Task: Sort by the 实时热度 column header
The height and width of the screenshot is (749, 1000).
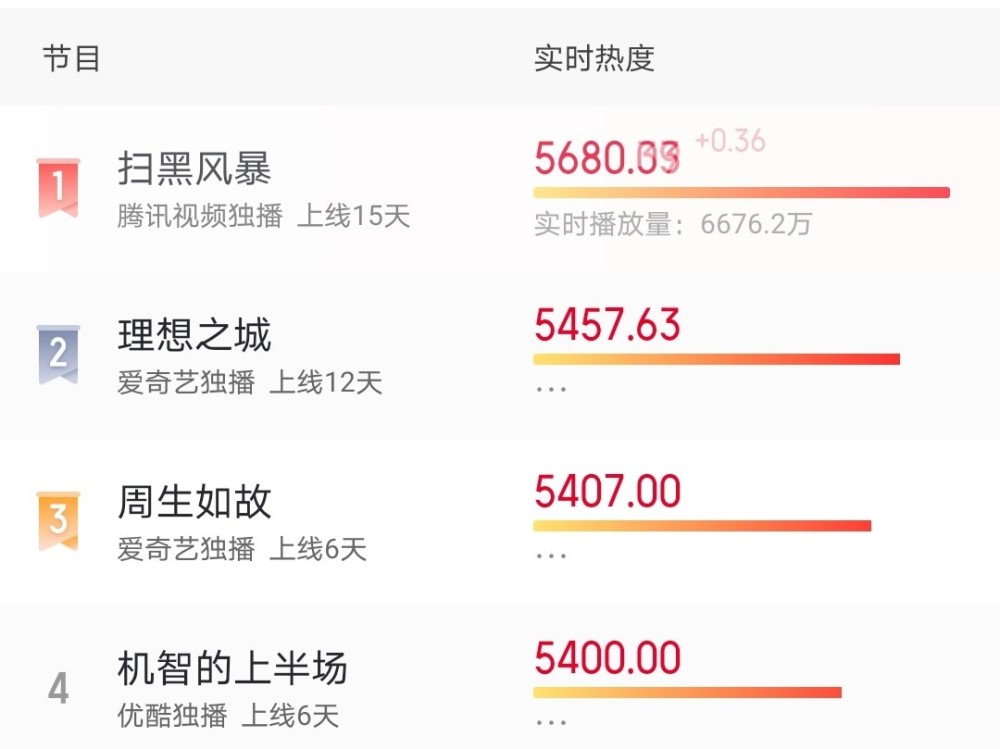Action: [594, 59]
